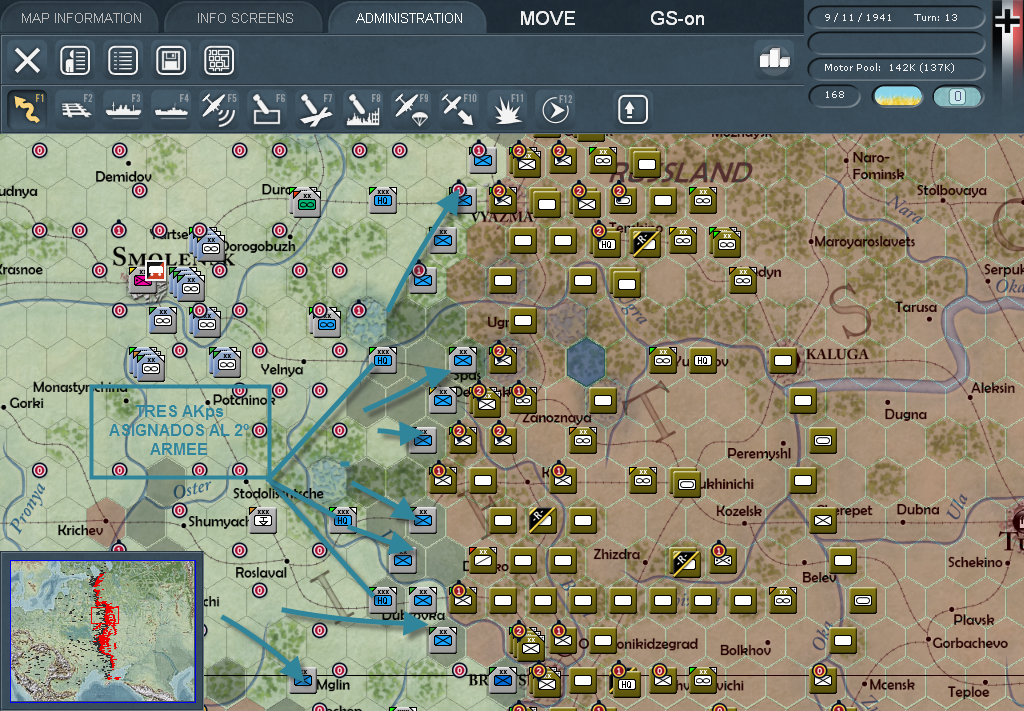Select the supply unit counter near Shumyachi
The image size is (1024, 711).
click(263, 520)
